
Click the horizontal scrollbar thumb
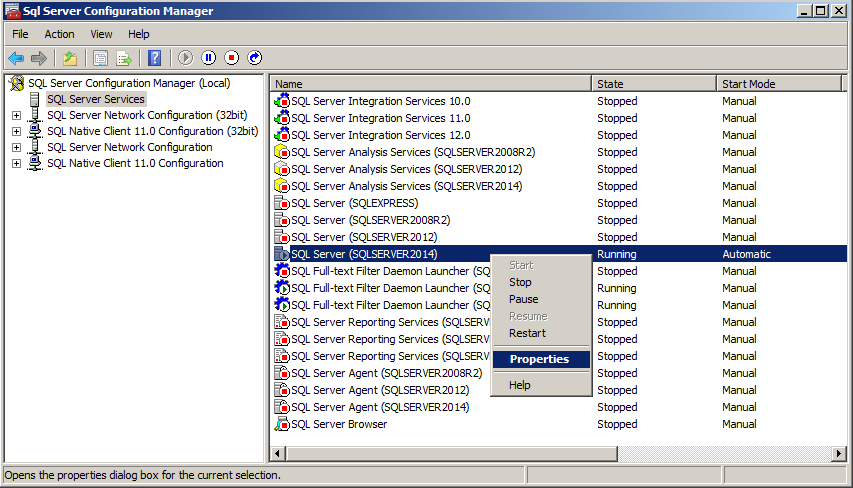click(452, 453)
